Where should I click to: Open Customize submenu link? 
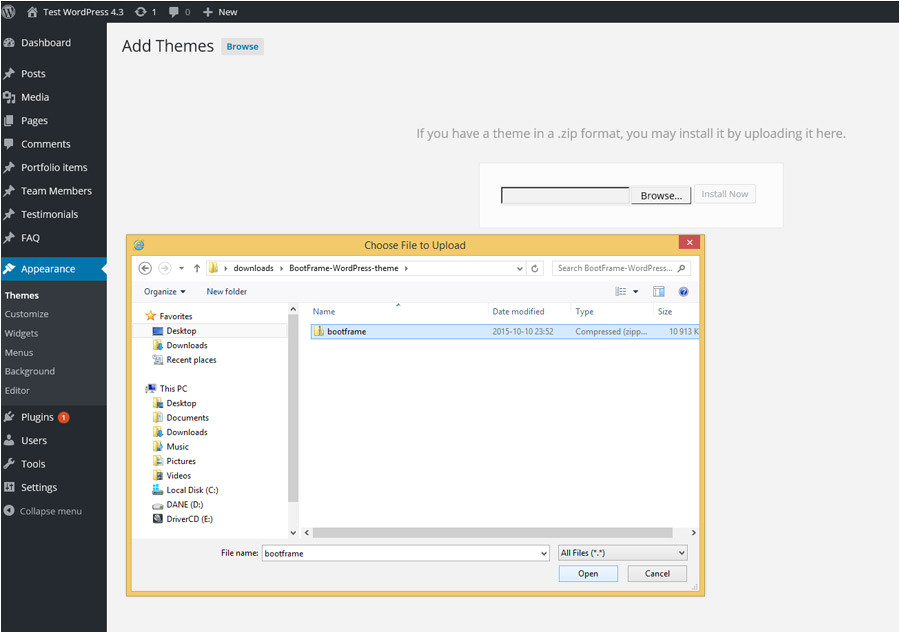[26, 314]
